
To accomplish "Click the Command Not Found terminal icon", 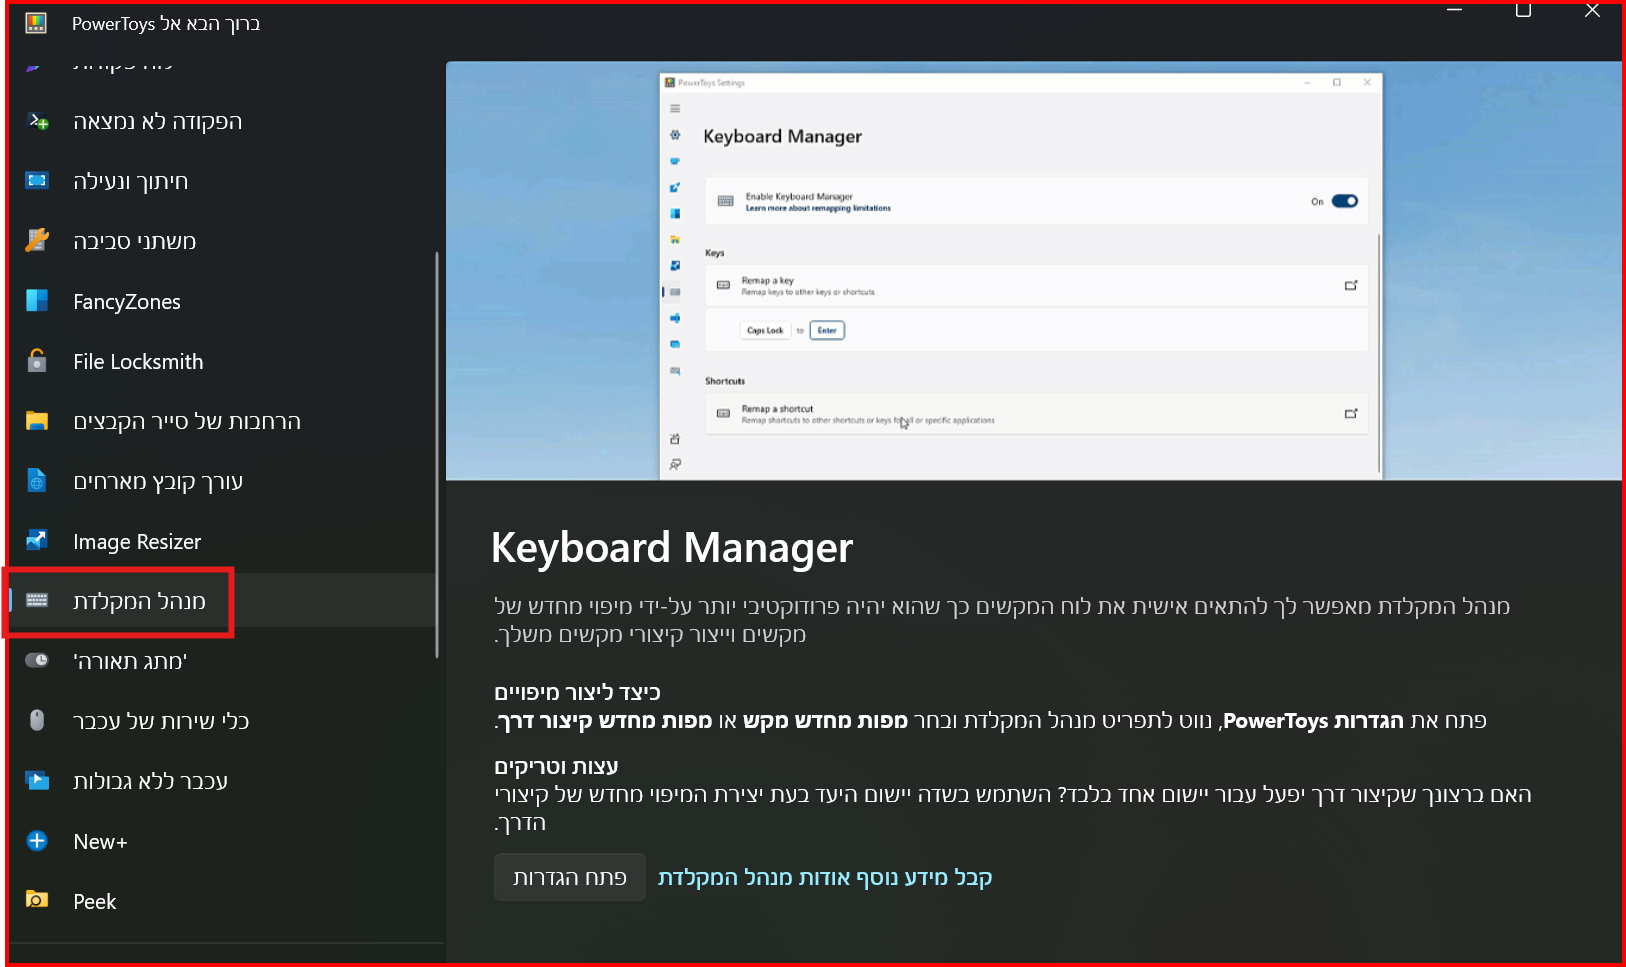I will click(x=37, y=121).
